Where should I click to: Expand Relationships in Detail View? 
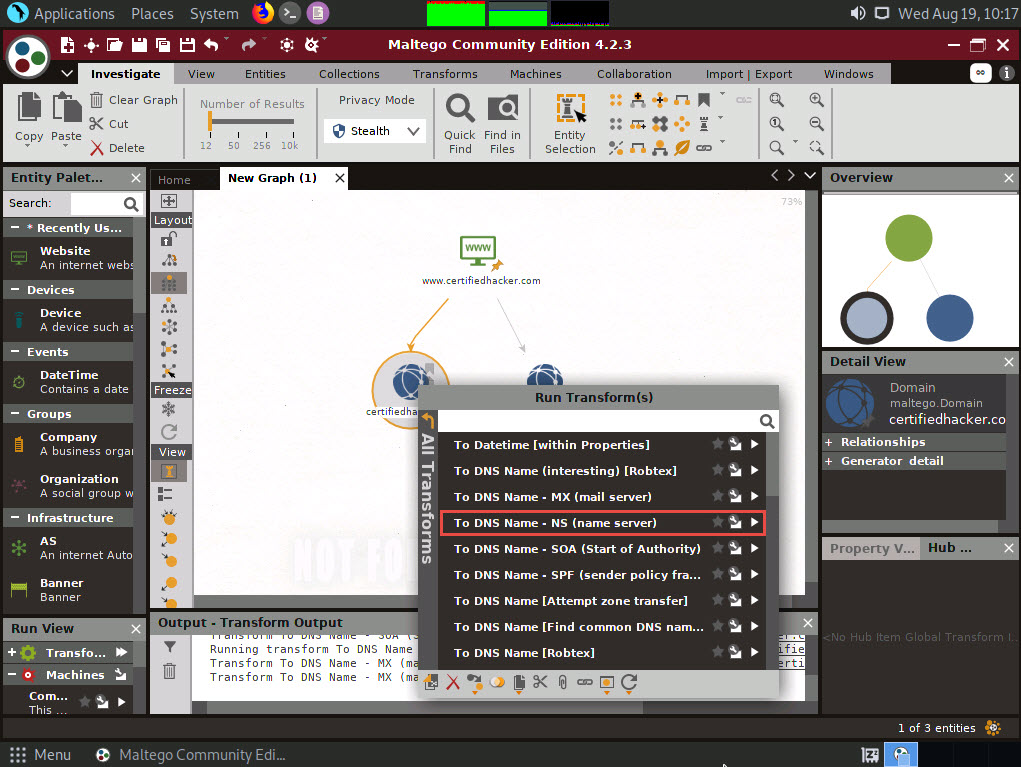click(x=829, y=442)
